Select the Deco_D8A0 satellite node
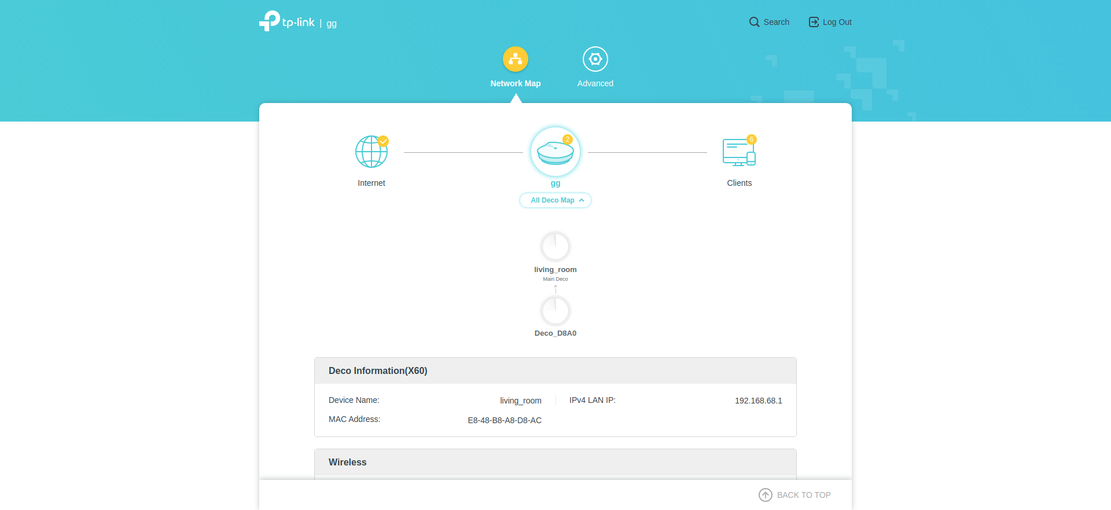This screenshot has width=1111, height=510. 555,311
